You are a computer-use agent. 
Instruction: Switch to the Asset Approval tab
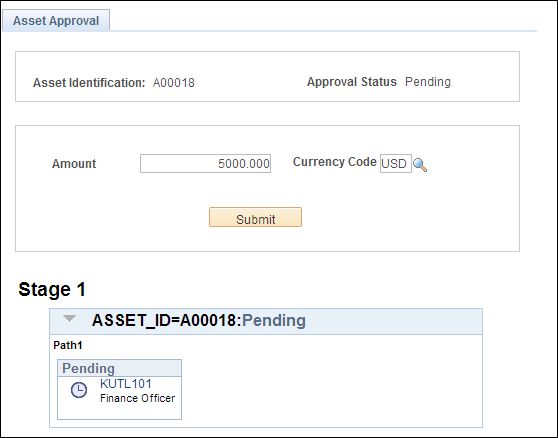[x=56, y=21]
